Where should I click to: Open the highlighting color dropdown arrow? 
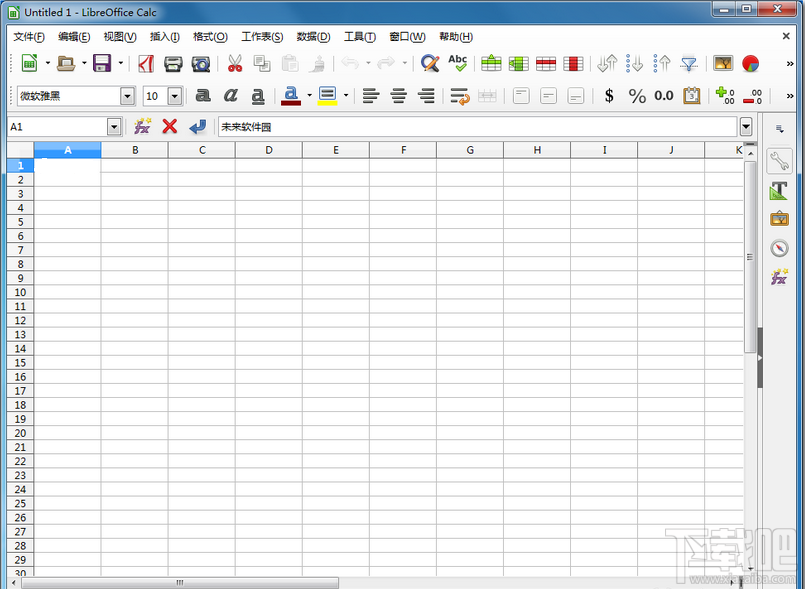(x=345, y=96)
